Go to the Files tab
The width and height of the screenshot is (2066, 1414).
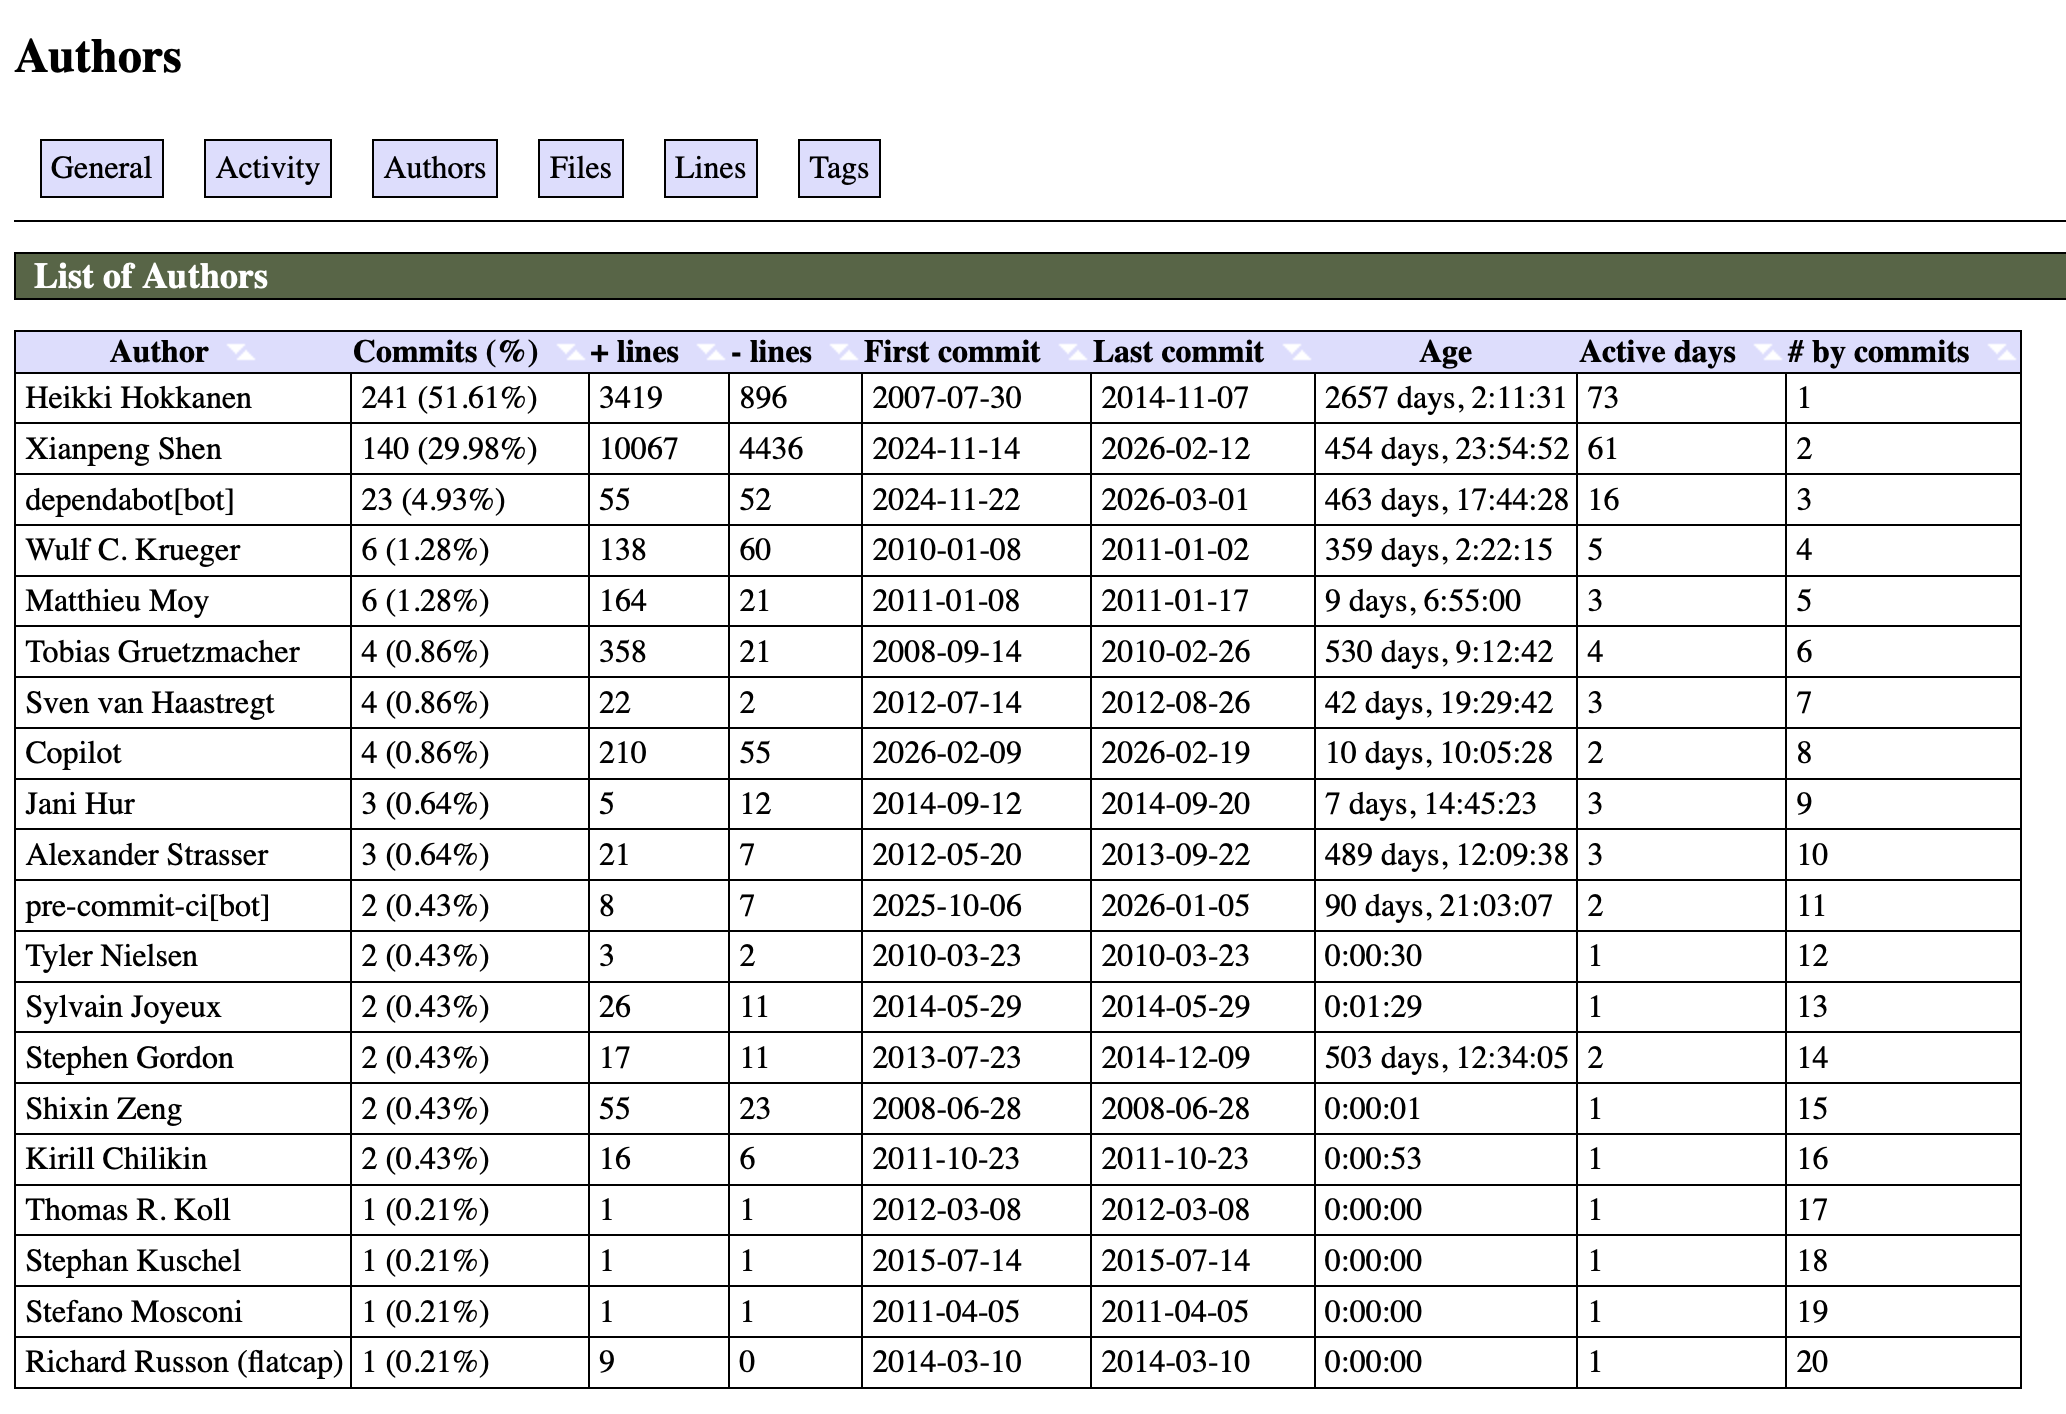580,168
